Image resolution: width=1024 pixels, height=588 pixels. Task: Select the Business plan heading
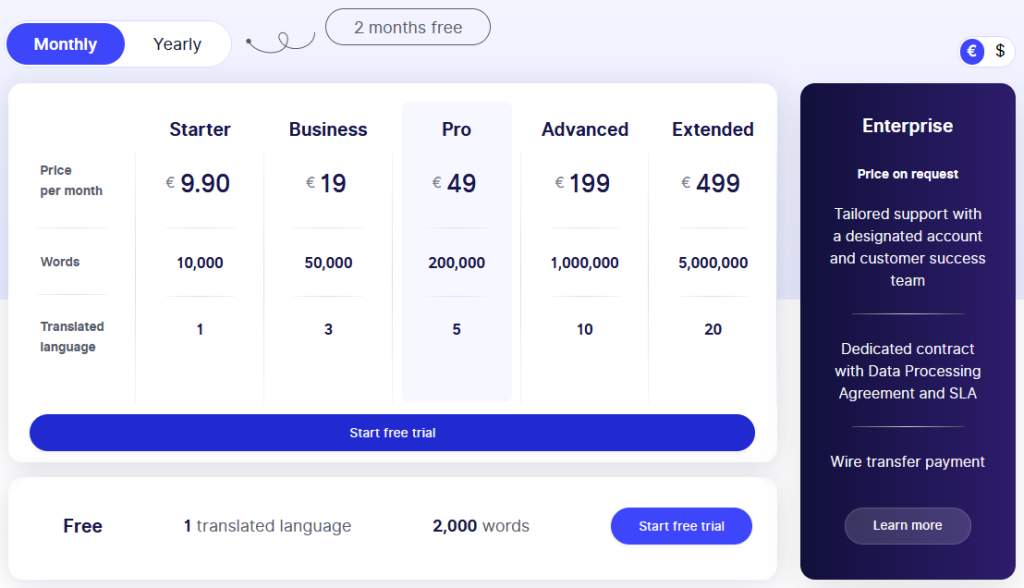pos(328,129)
